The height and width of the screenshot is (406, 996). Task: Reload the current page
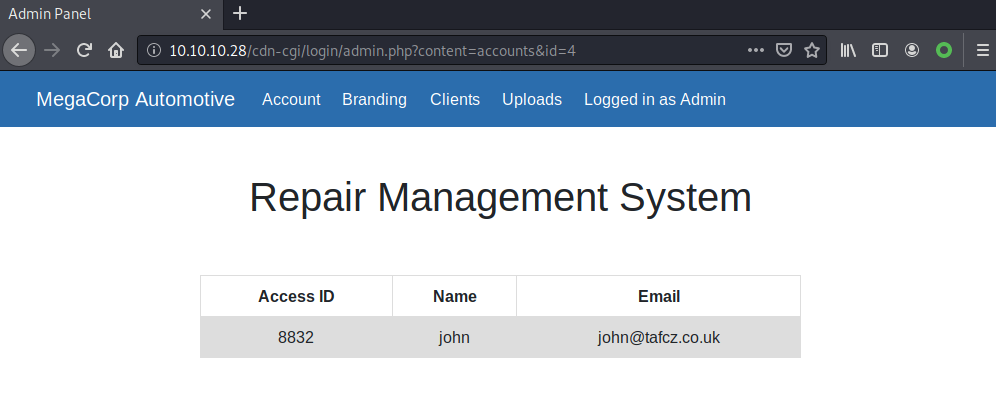coord(85,50)
